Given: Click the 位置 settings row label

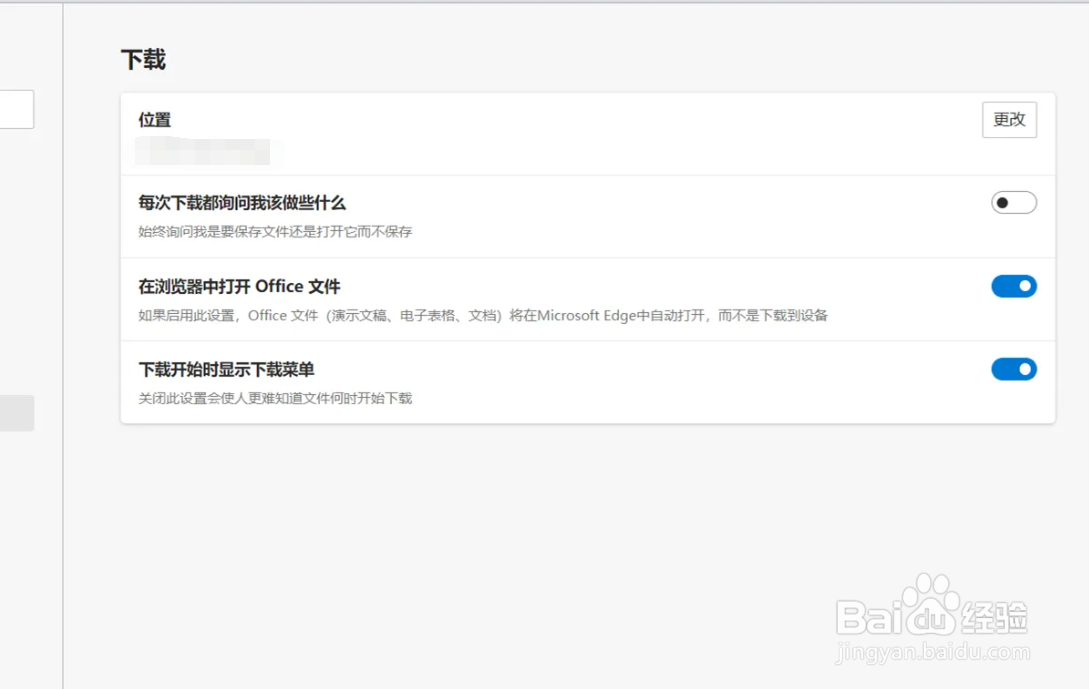Looking at the screenshot, I should point(155,119).
